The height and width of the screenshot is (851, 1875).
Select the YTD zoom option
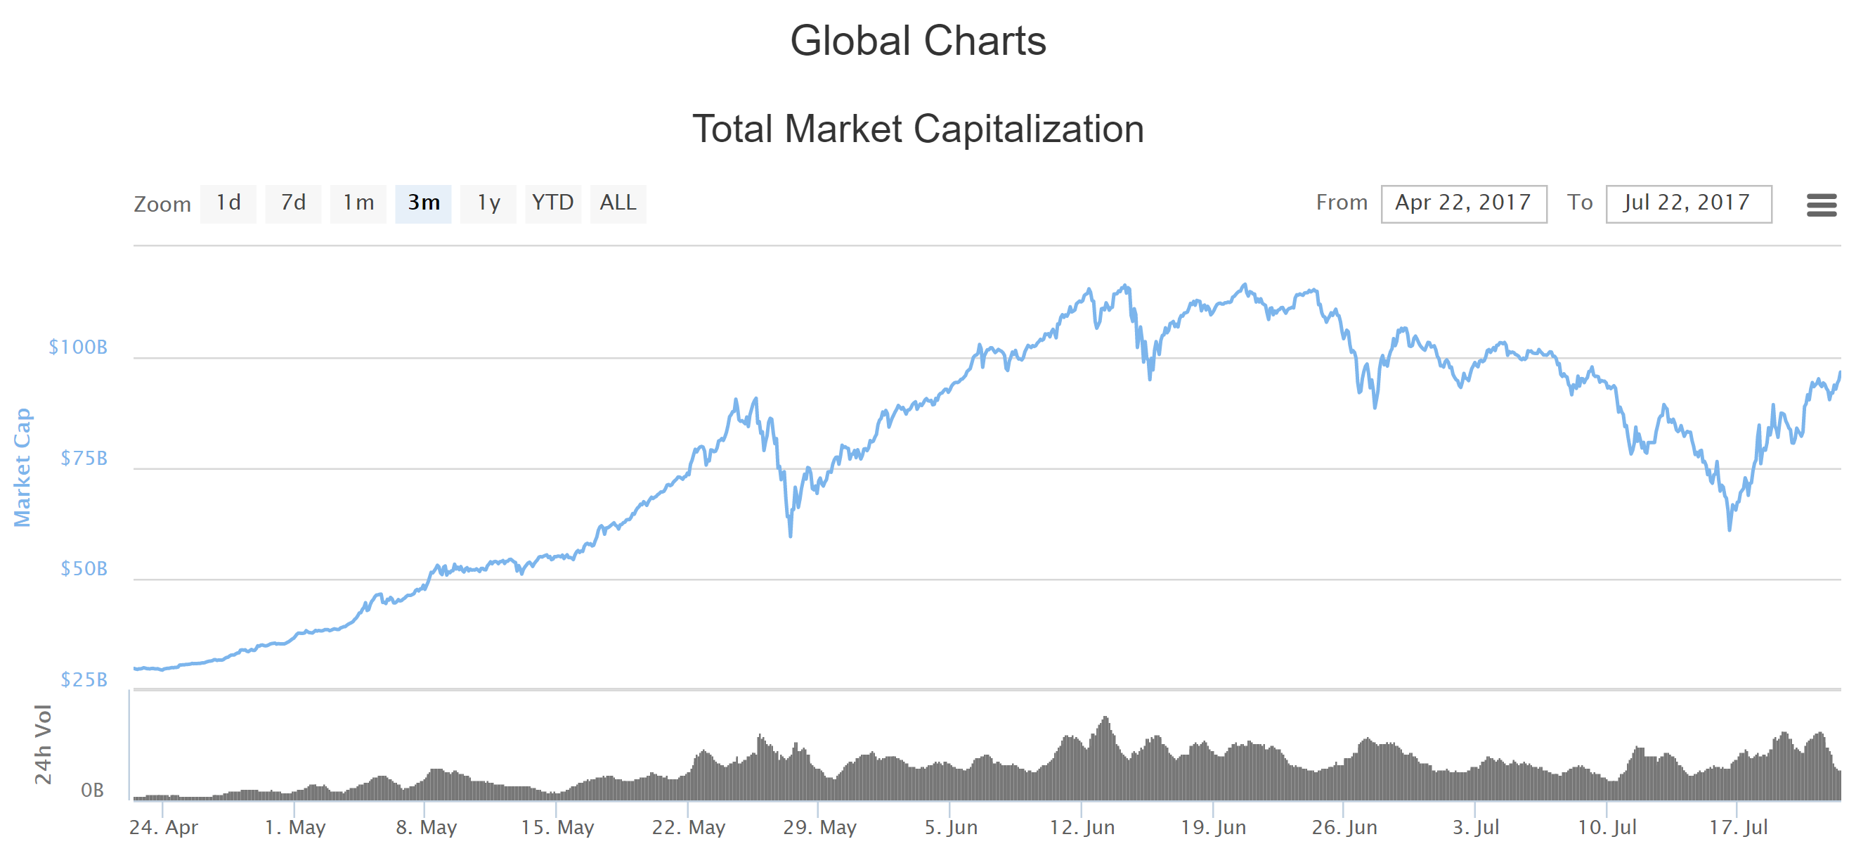553,203
